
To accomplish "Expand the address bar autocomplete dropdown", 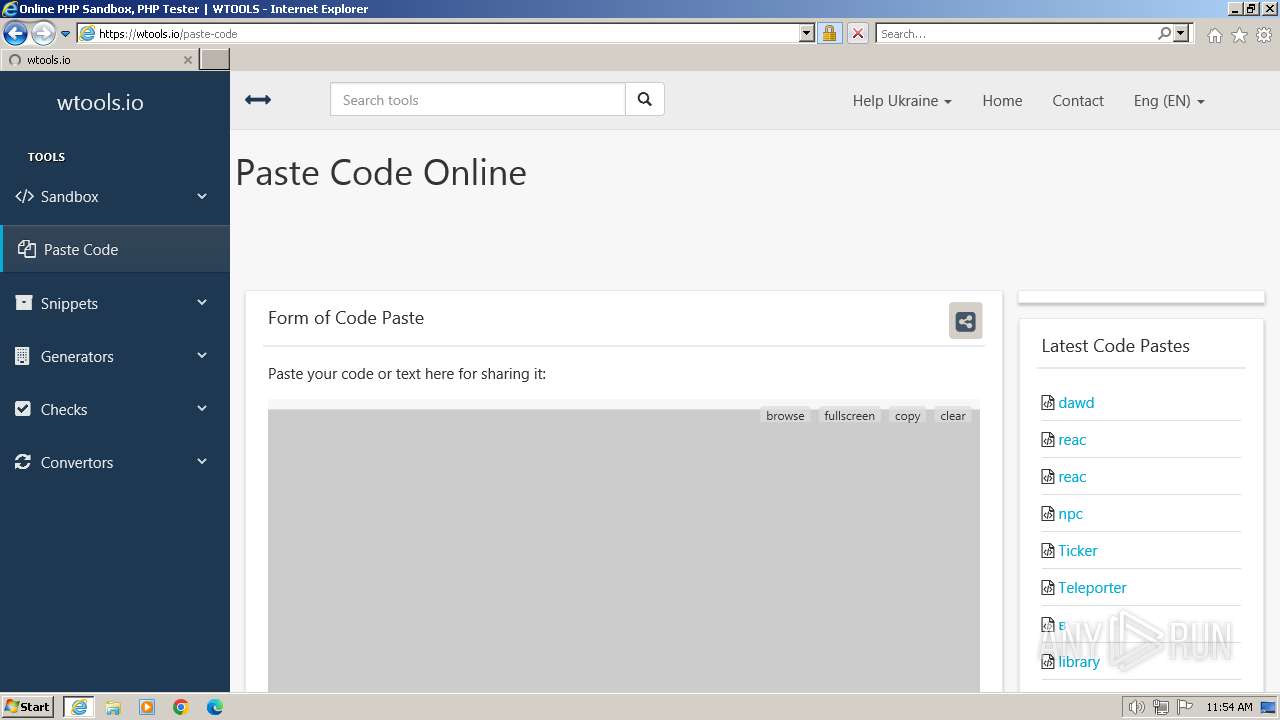I will [807, 33].
